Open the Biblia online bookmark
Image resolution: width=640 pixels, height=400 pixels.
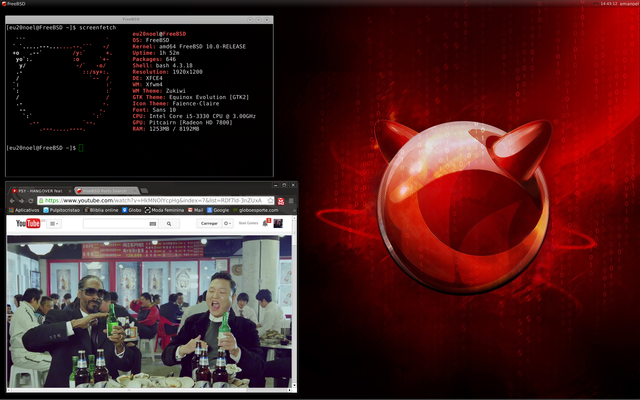pos(101,210)
